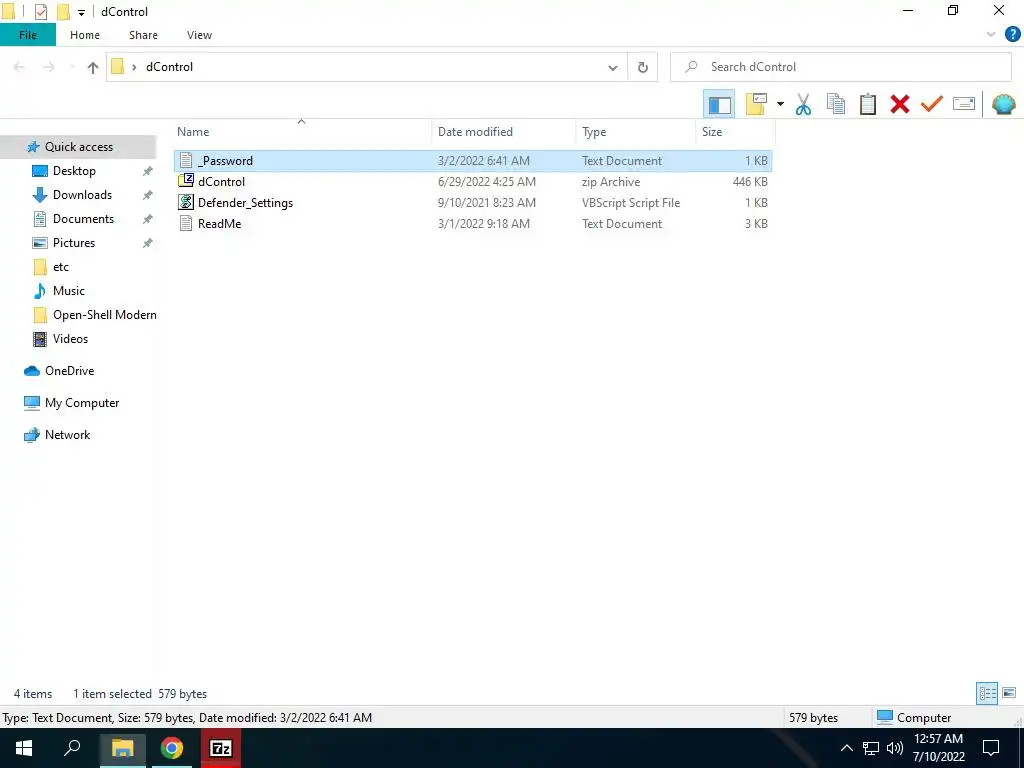Open the File tab

[28, 35]
